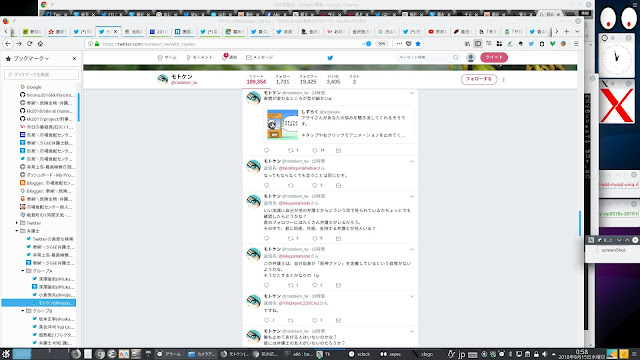The width and height of the screenshot is (640, 360).
Task: Retweet the @kikuyamanoki followers tweet
Action: click(291, 238)
